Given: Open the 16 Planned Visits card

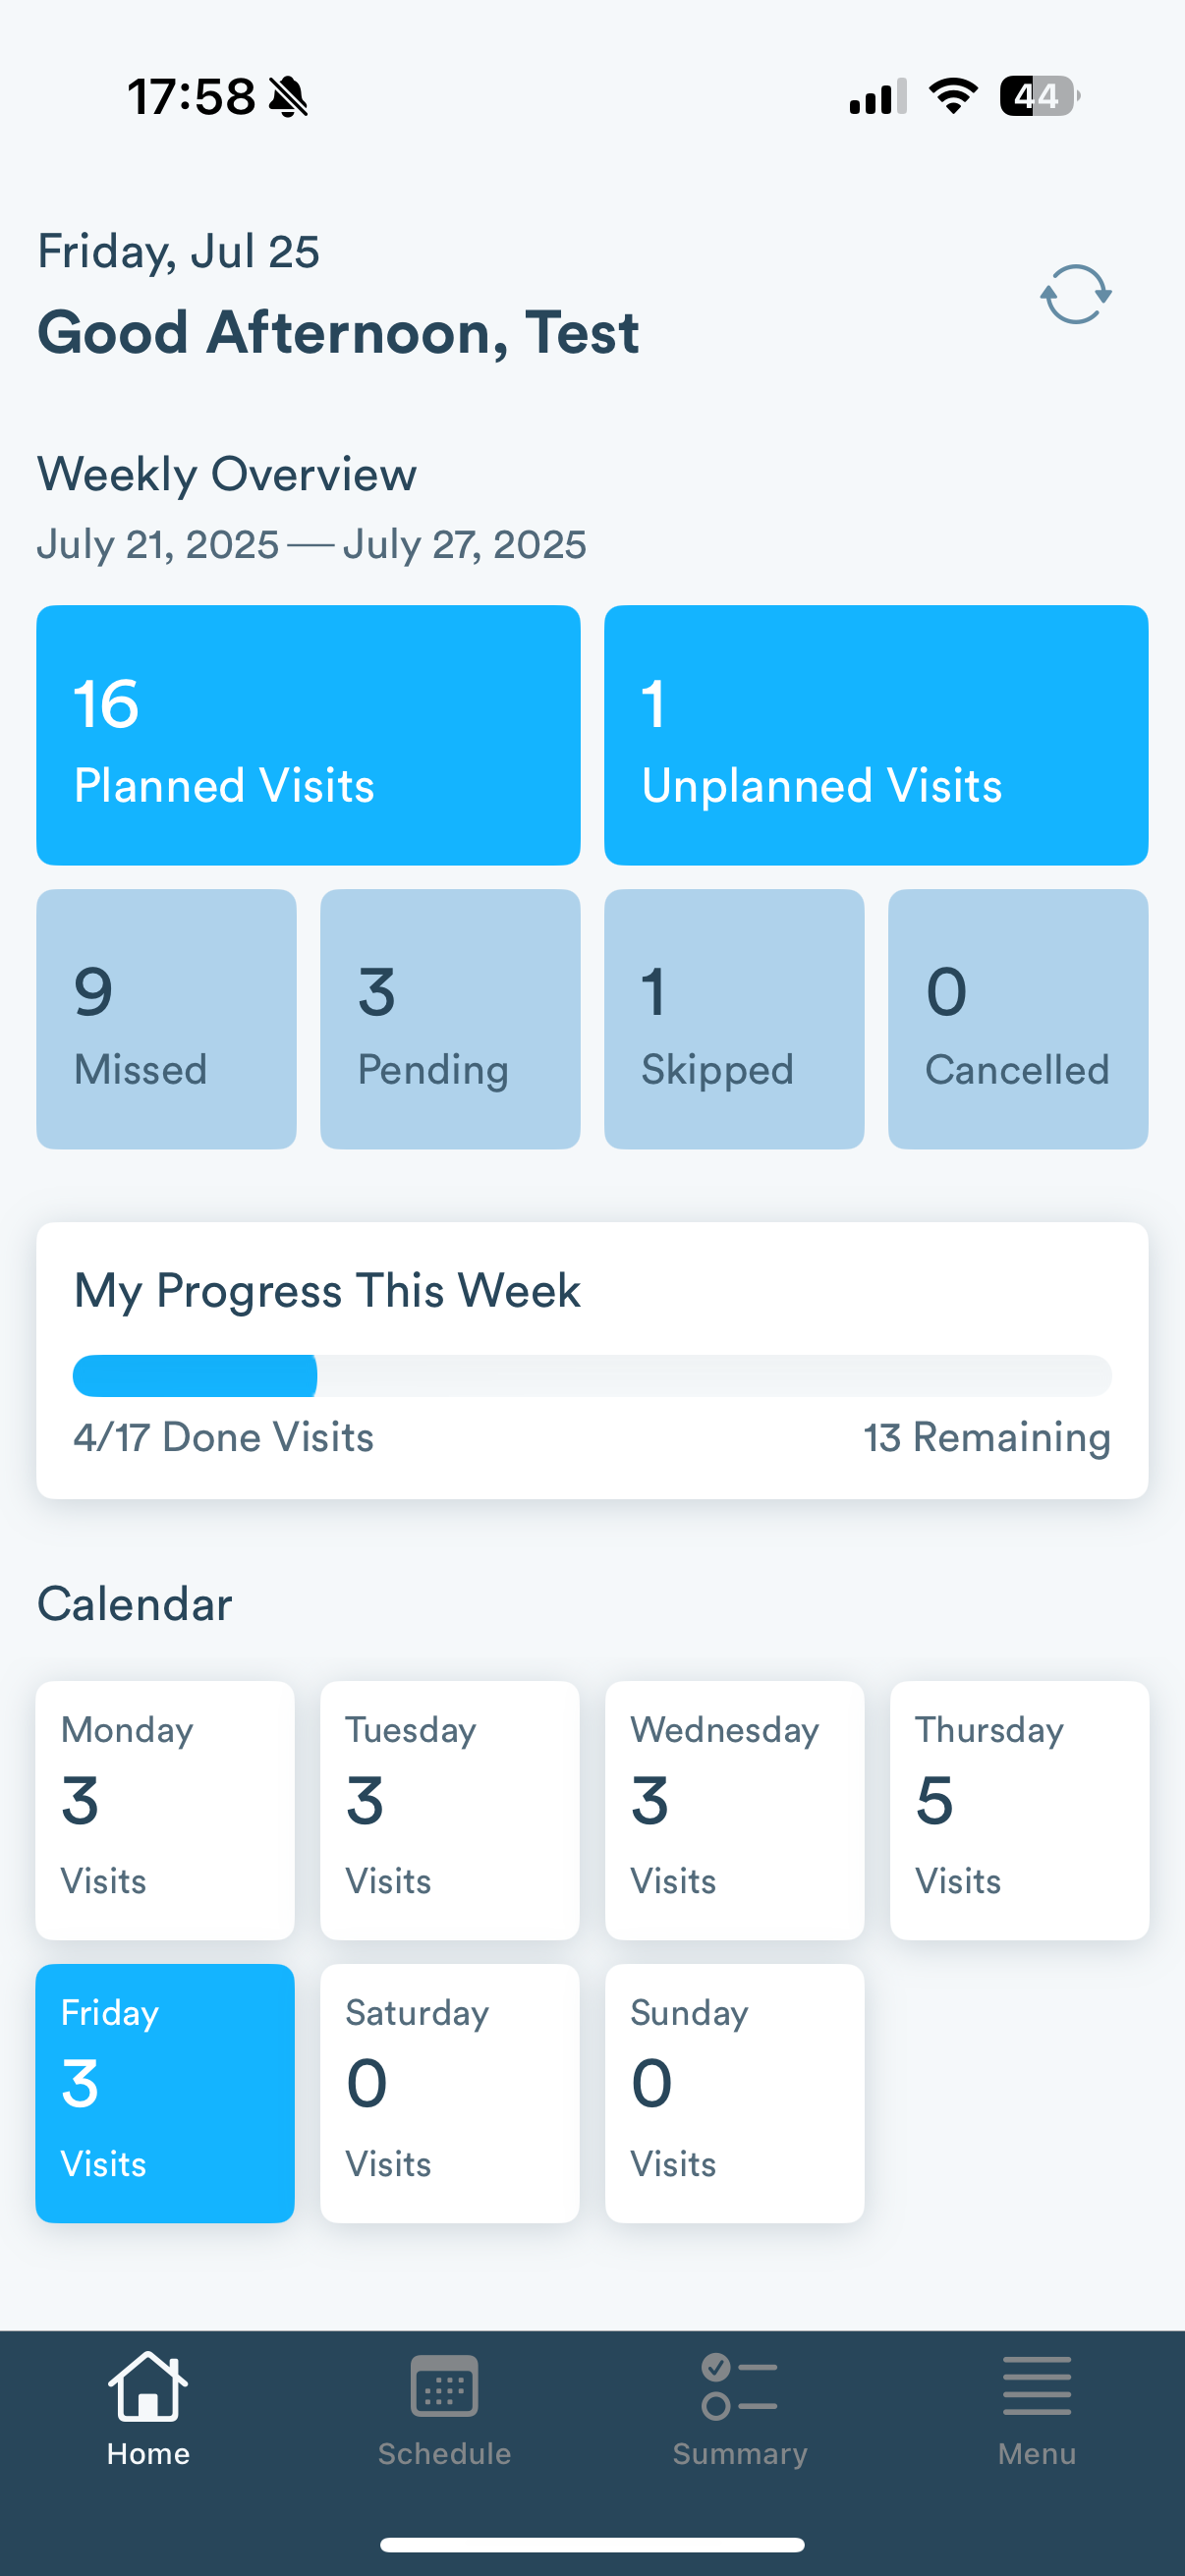Looking at the screenshot, I should 308,735.
